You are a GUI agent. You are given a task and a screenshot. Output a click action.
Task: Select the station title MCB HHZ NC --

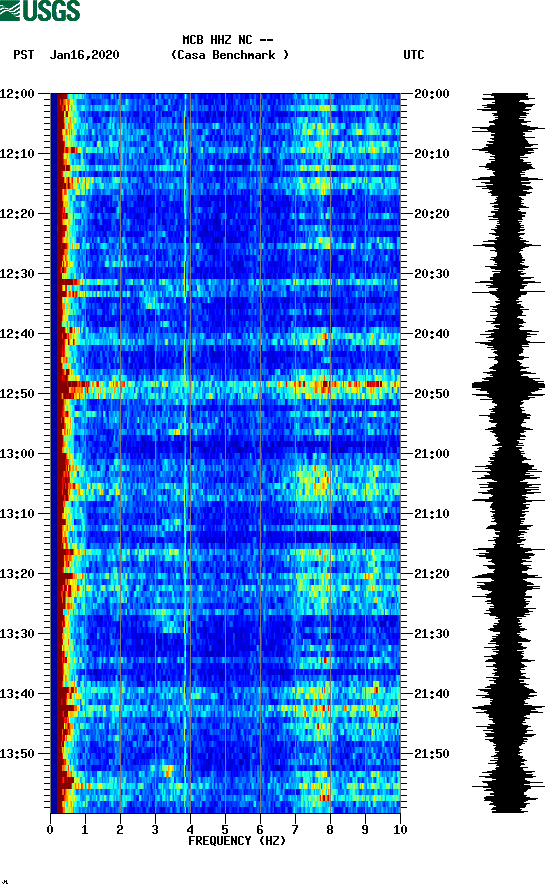(x=228, y=40)
